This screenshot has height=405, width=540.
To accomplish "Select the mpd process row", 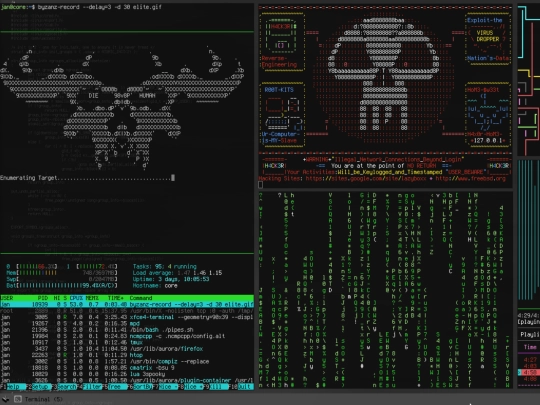I will [127, 323].
